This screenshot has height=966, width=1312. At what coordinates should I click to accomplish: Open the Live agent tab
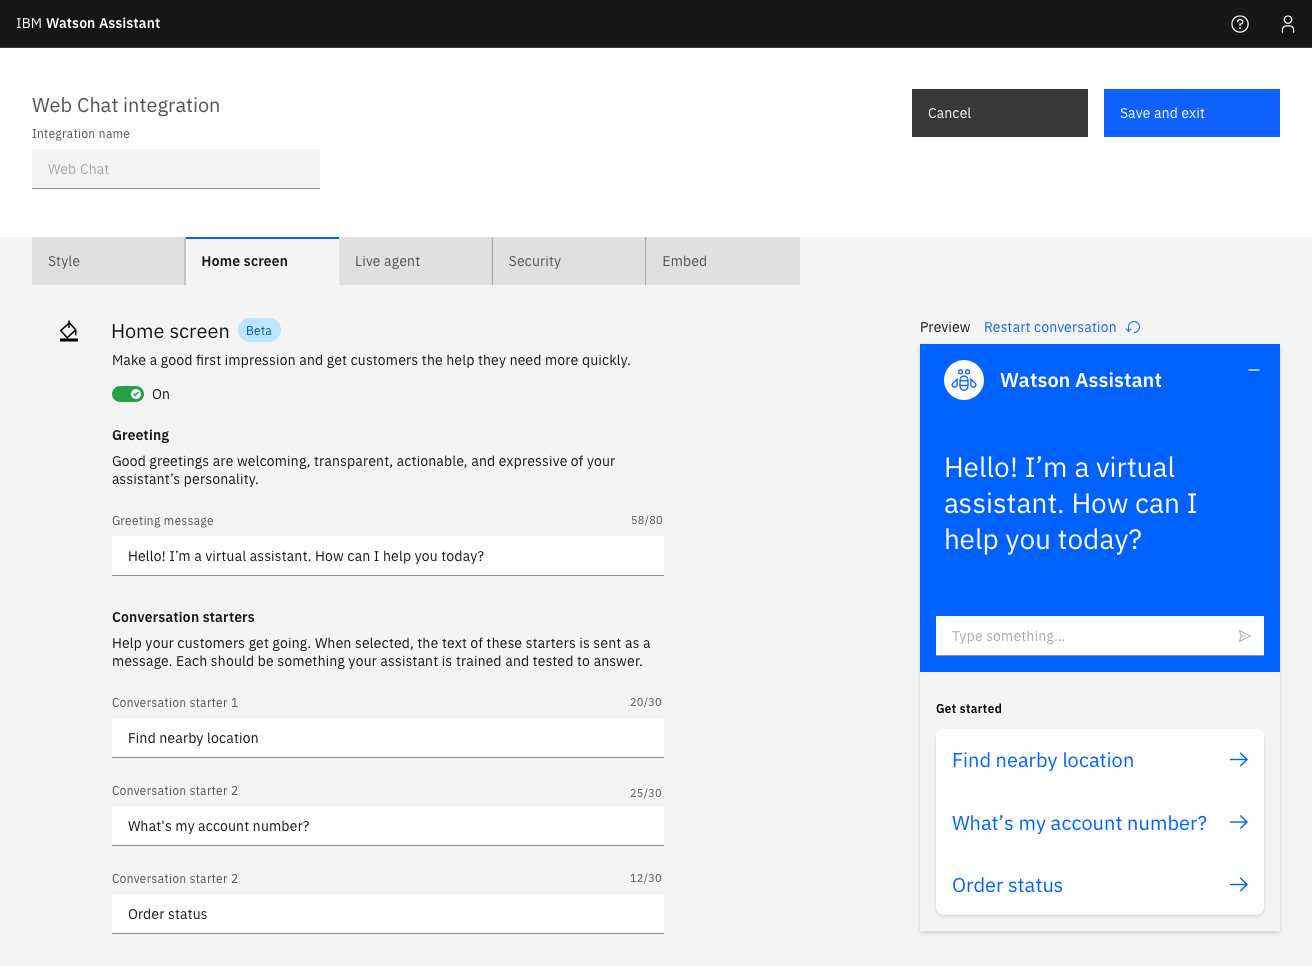pyautogui.click(x=415, y=261)
